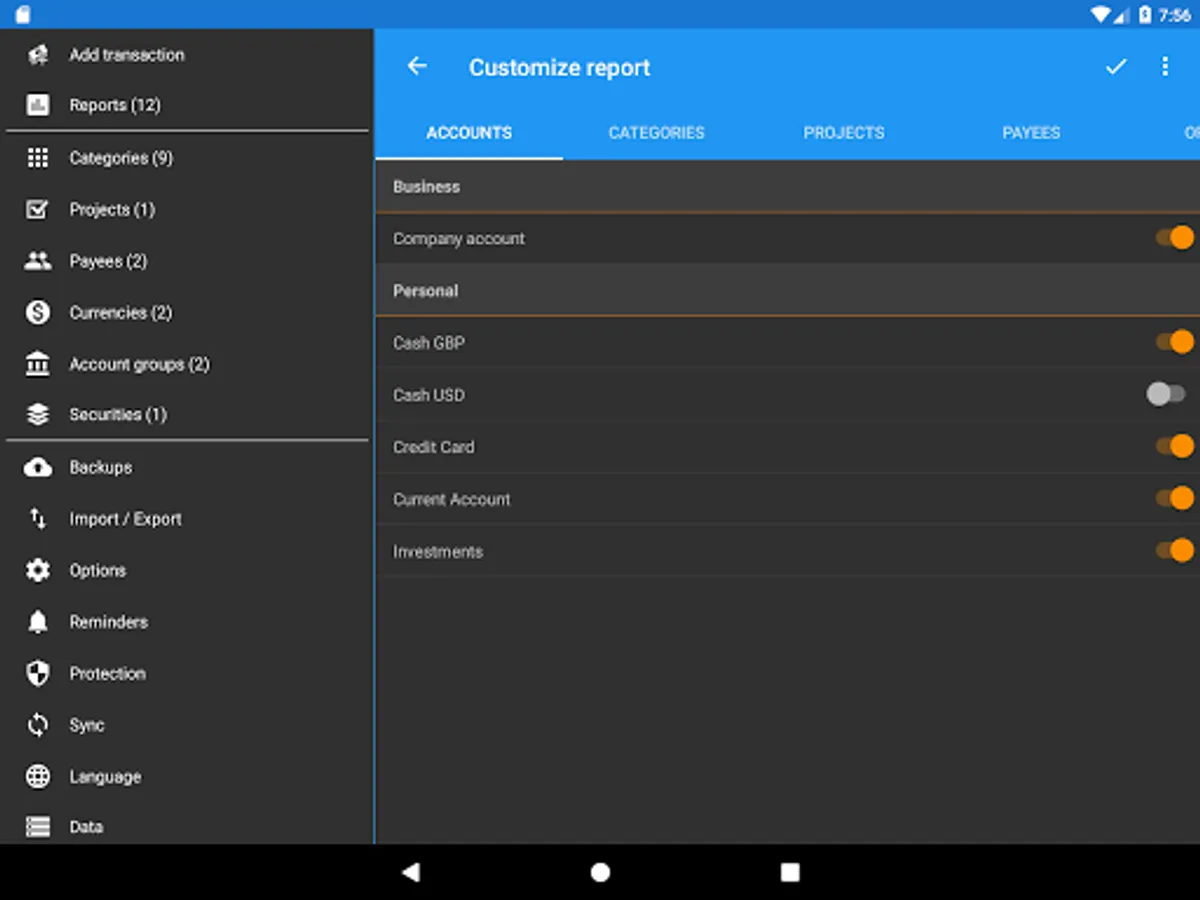Tap the Android back navigation button
The height and width of the screenshot is (900, 1200).
click(x=410, y=872)
